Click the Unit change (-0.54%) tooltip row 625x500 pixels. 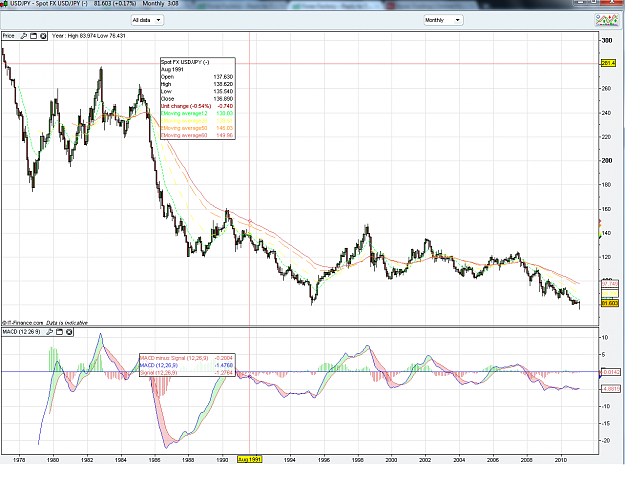pyautogui.click(x=197, y=106)
